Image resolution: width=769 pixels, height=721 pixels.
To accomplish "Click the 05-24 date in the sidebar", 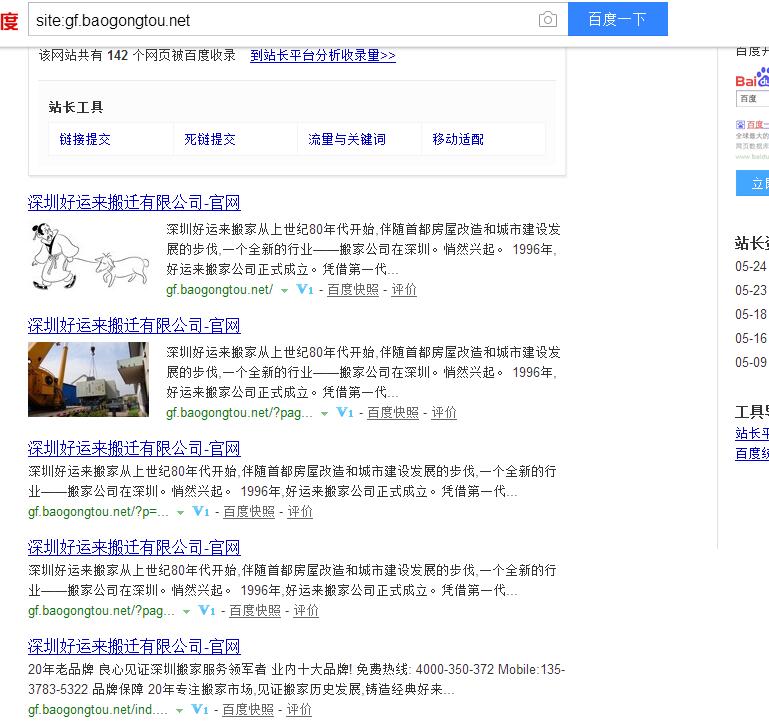I will [751, 266].
